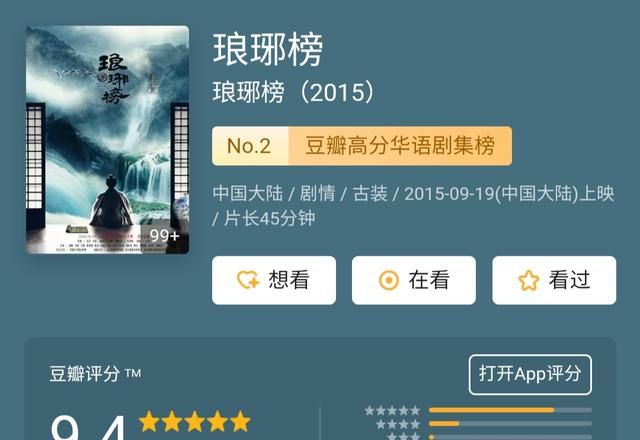
Task: Mark the show as 看过
Action: (554, 280)
